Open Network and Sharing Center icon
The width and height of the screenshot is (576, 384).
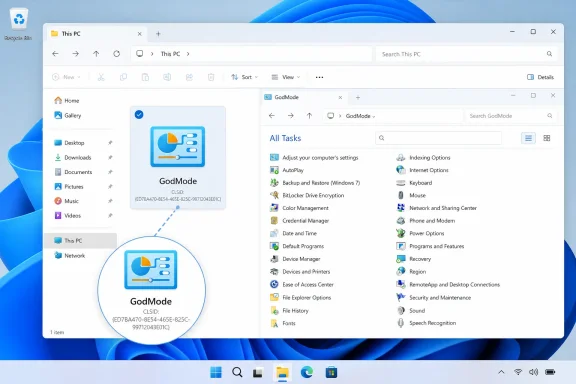click(401, 208)
